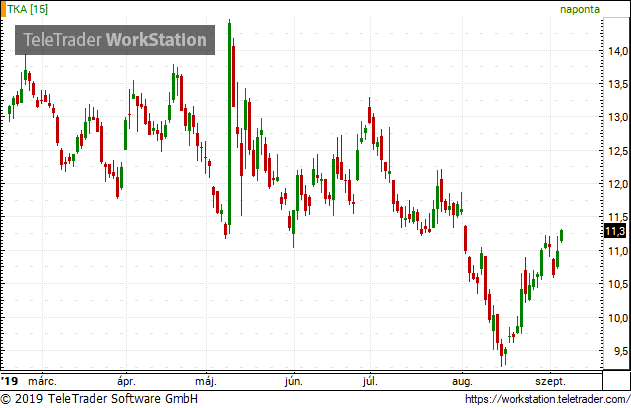This screenshot has height=408, width=631.
Task: Click the 9,5 price axis label
Action: (621, 351)
